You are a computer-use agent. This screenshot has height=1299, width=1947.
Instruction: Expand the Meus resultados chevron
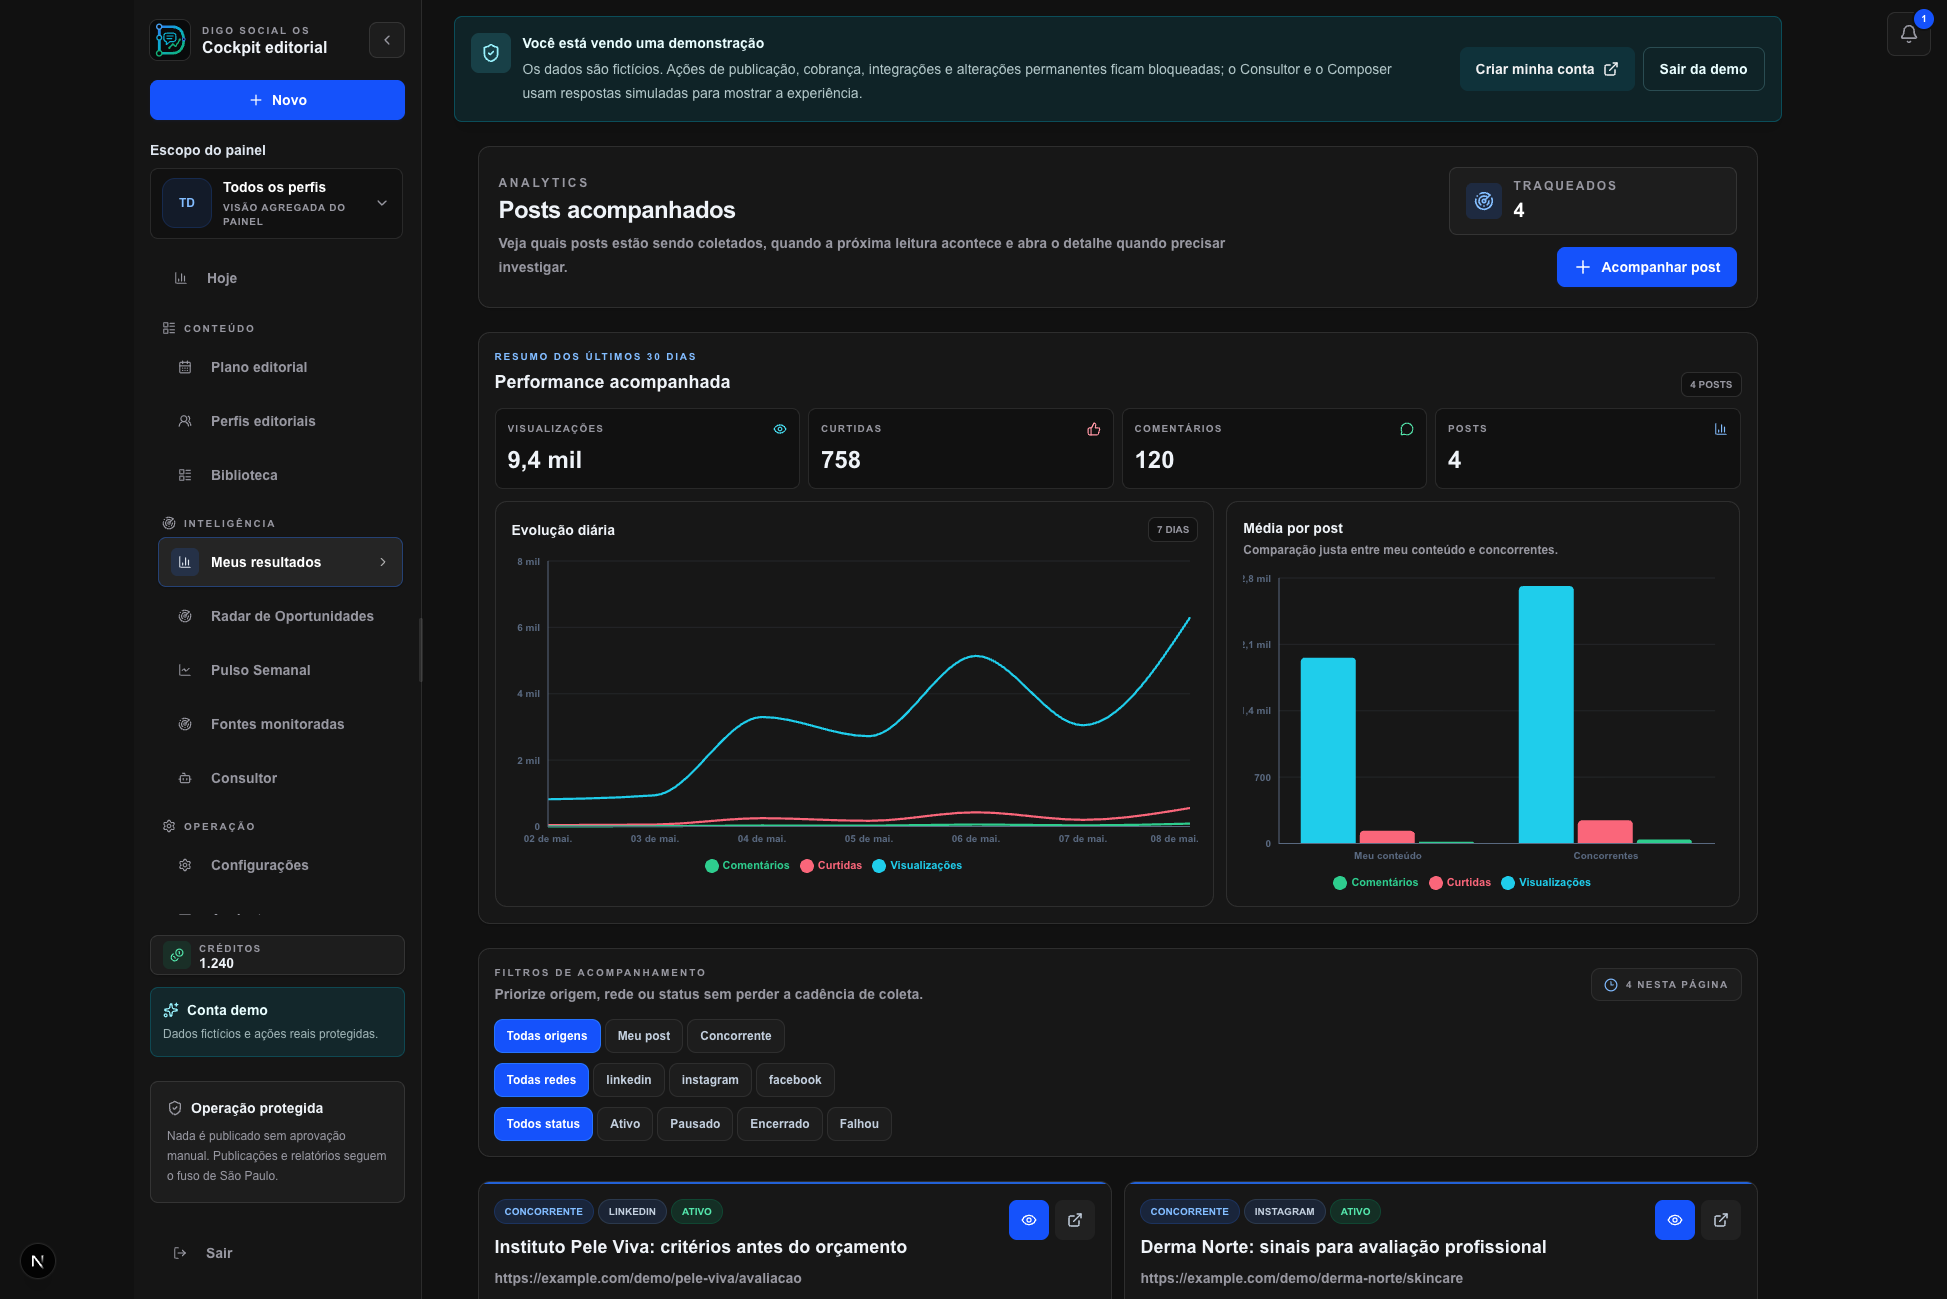pyautogui.click(x=383, y=562)
